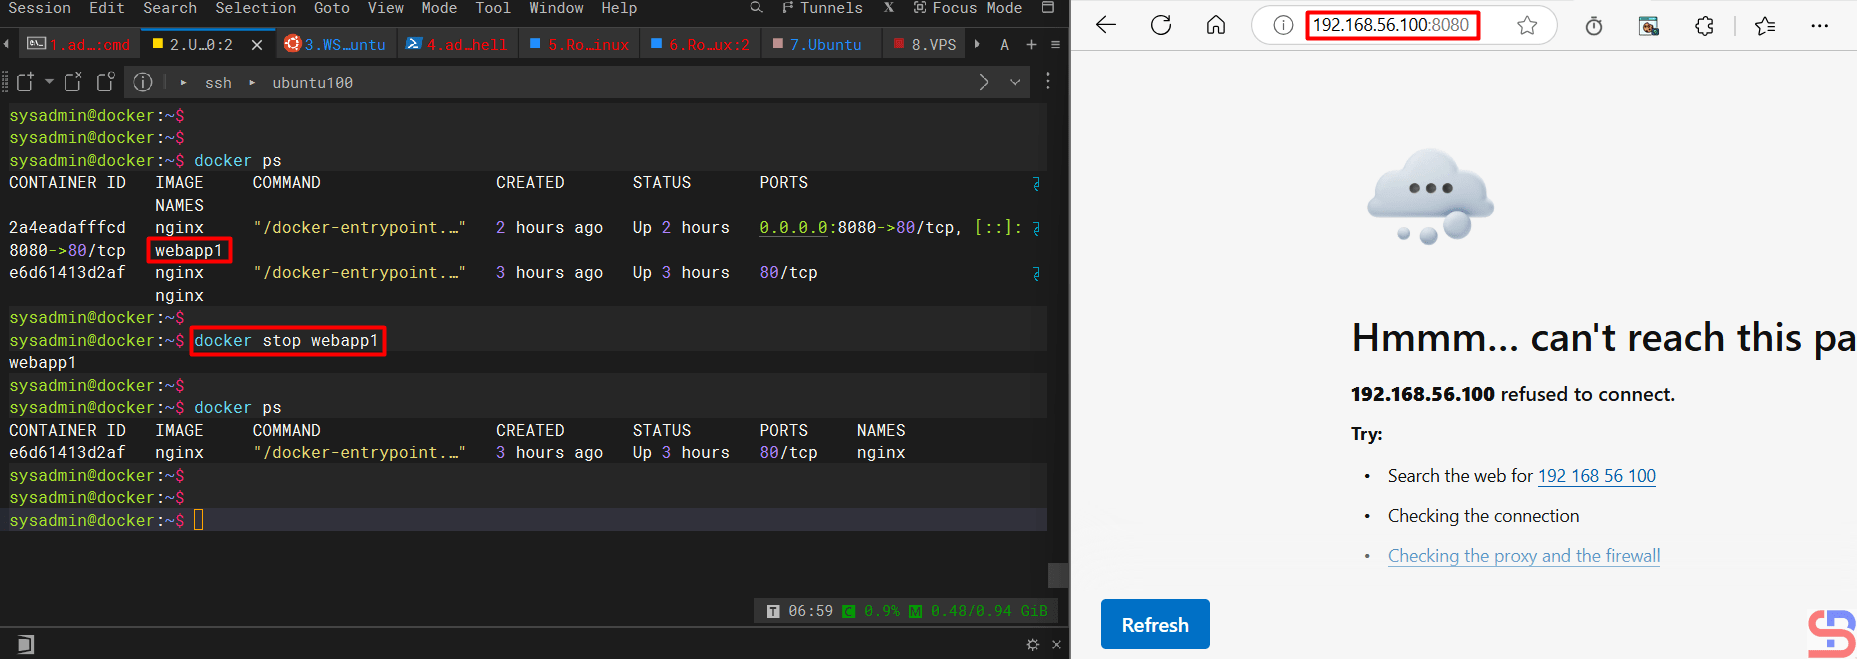Image resolution: width=1857 pixels, height=659 pixels.
Task: Open the new session dropdown arrow
Action: [49, 82]
